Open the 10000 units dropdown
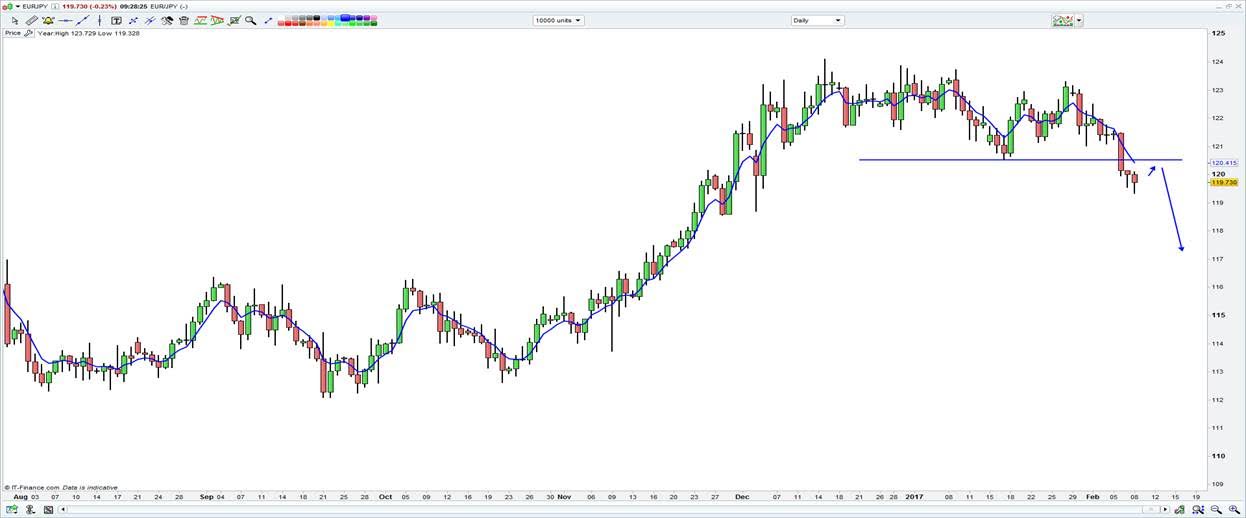The image size is (1246, 518). click(x=558, y=20)
